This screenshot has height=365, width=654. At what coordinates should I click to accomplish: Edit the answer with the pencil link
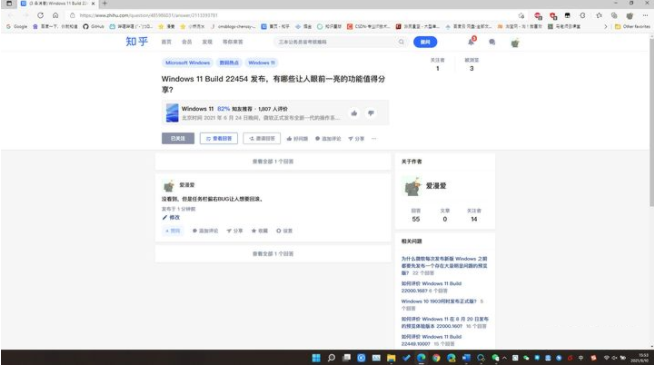click(x=171, y=217)
